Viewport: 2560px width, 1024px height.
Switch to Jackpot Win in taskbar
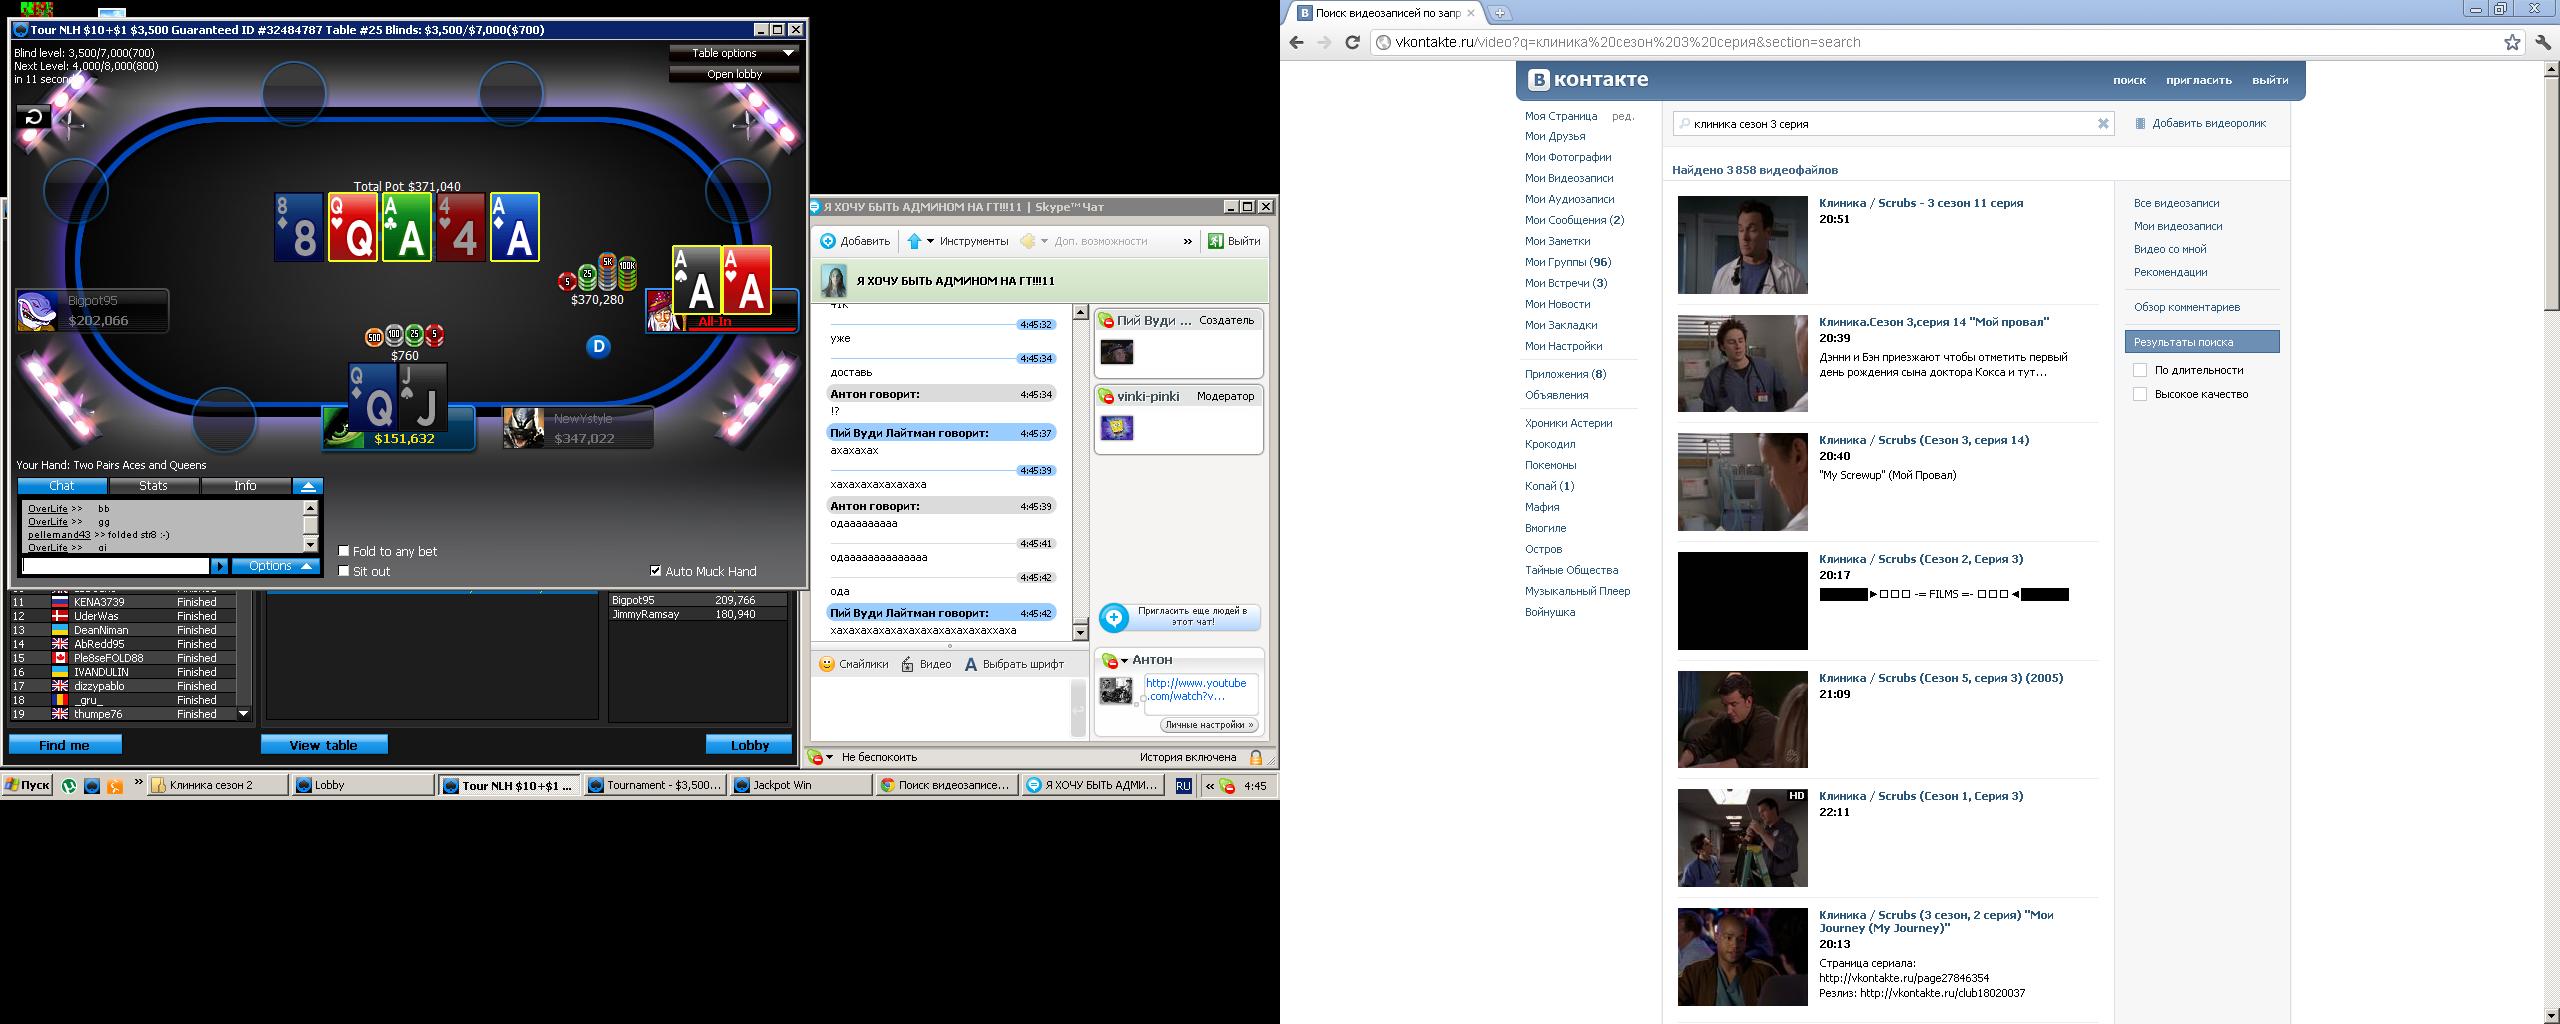(801, 785)
